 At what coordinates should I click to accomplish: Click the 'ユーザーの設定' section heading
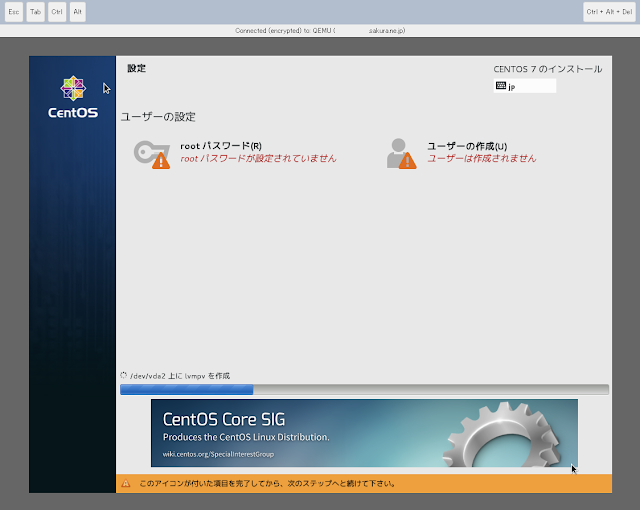coord(158,117)
